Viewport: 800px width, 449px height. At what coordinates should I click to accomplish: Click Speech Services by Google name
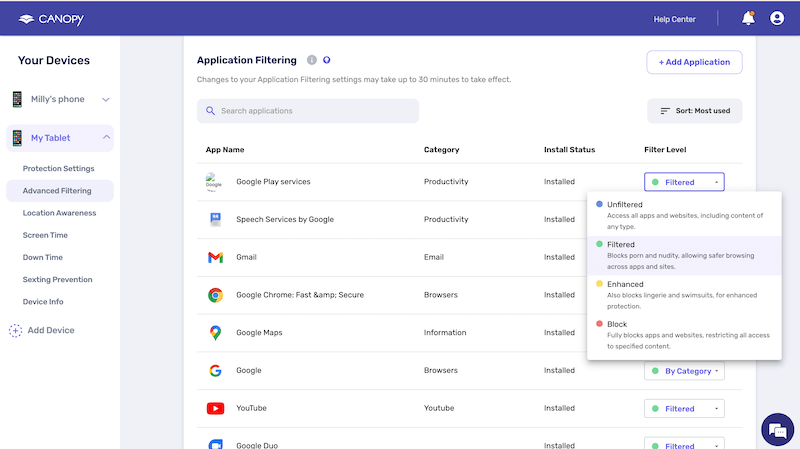285,219
